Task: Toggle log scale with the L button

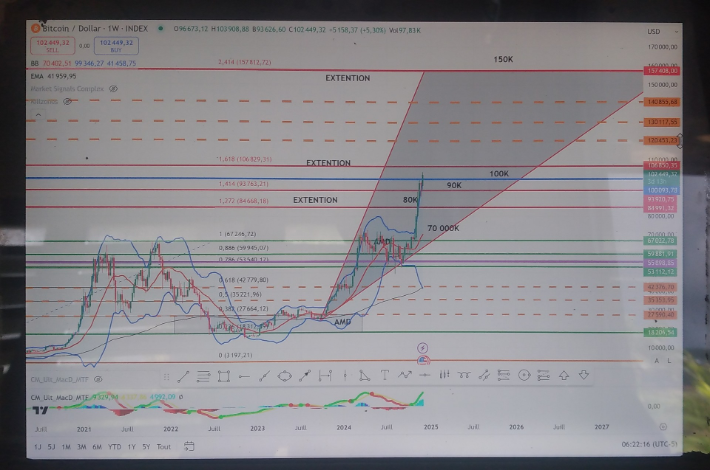Action: coord(669,360)
